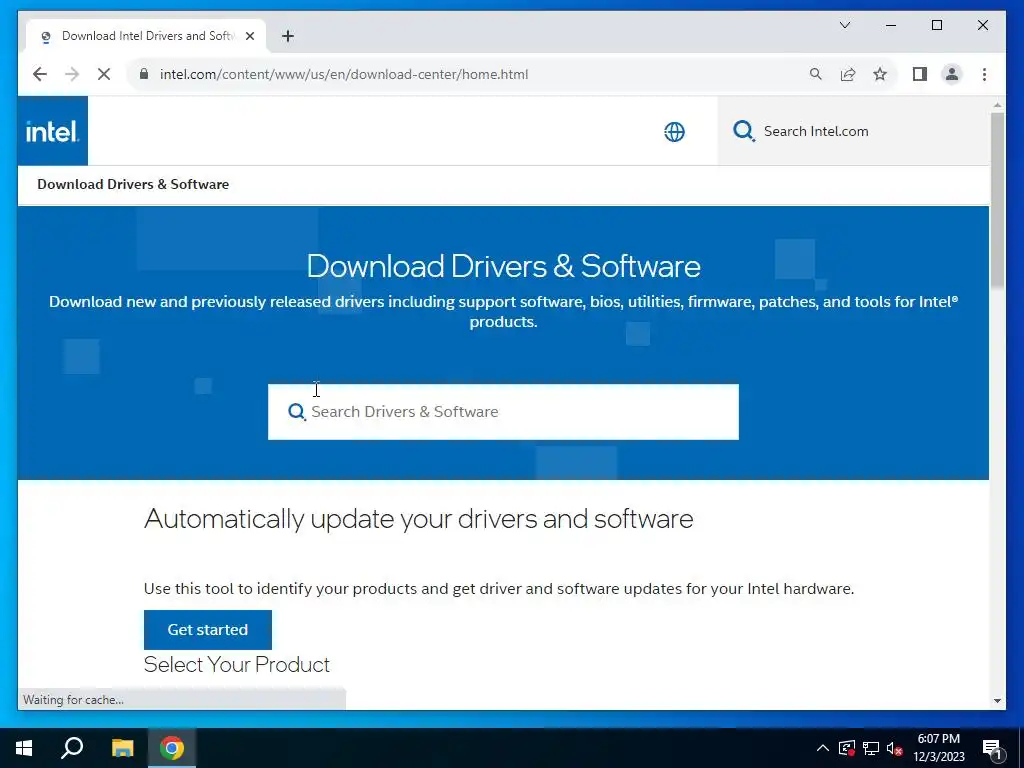This screenshot has width=1024, height=768.
Task: Go forward in browser history
Action: 72,74
